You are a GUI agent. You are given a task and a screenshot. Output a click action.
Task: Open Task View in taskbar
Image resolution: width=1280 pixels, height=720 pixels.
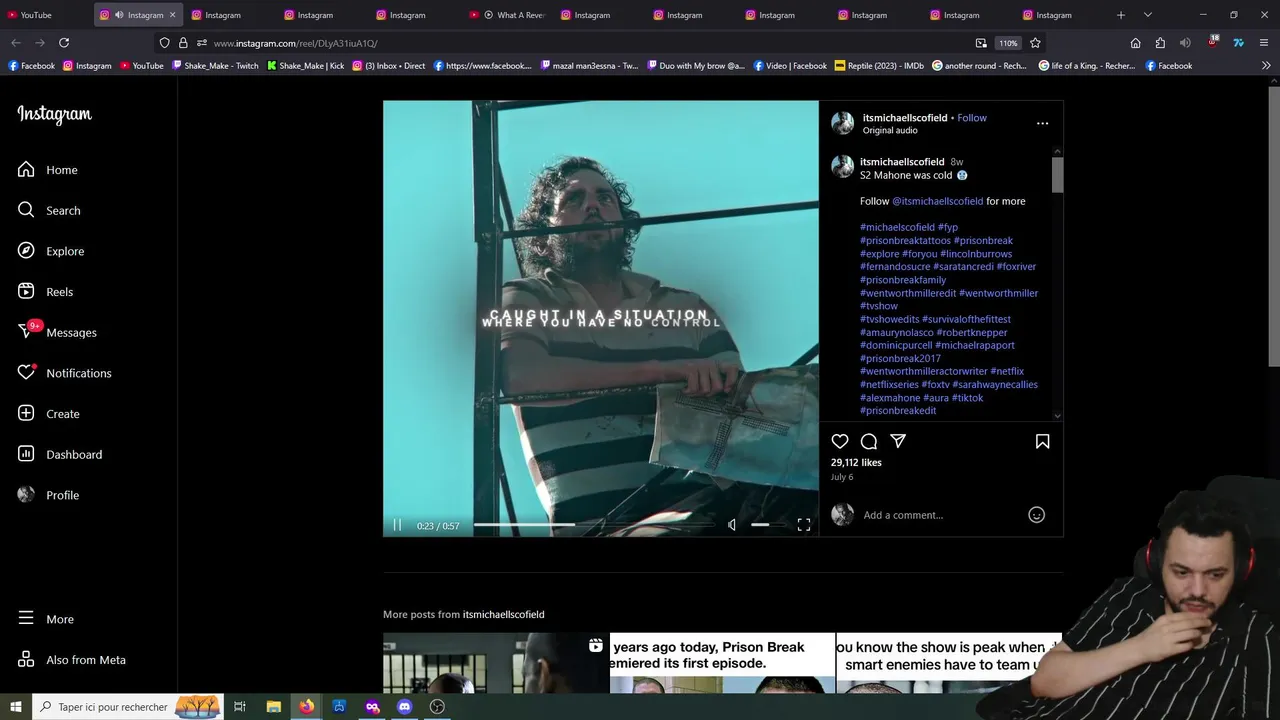click(x=240, y=706)
